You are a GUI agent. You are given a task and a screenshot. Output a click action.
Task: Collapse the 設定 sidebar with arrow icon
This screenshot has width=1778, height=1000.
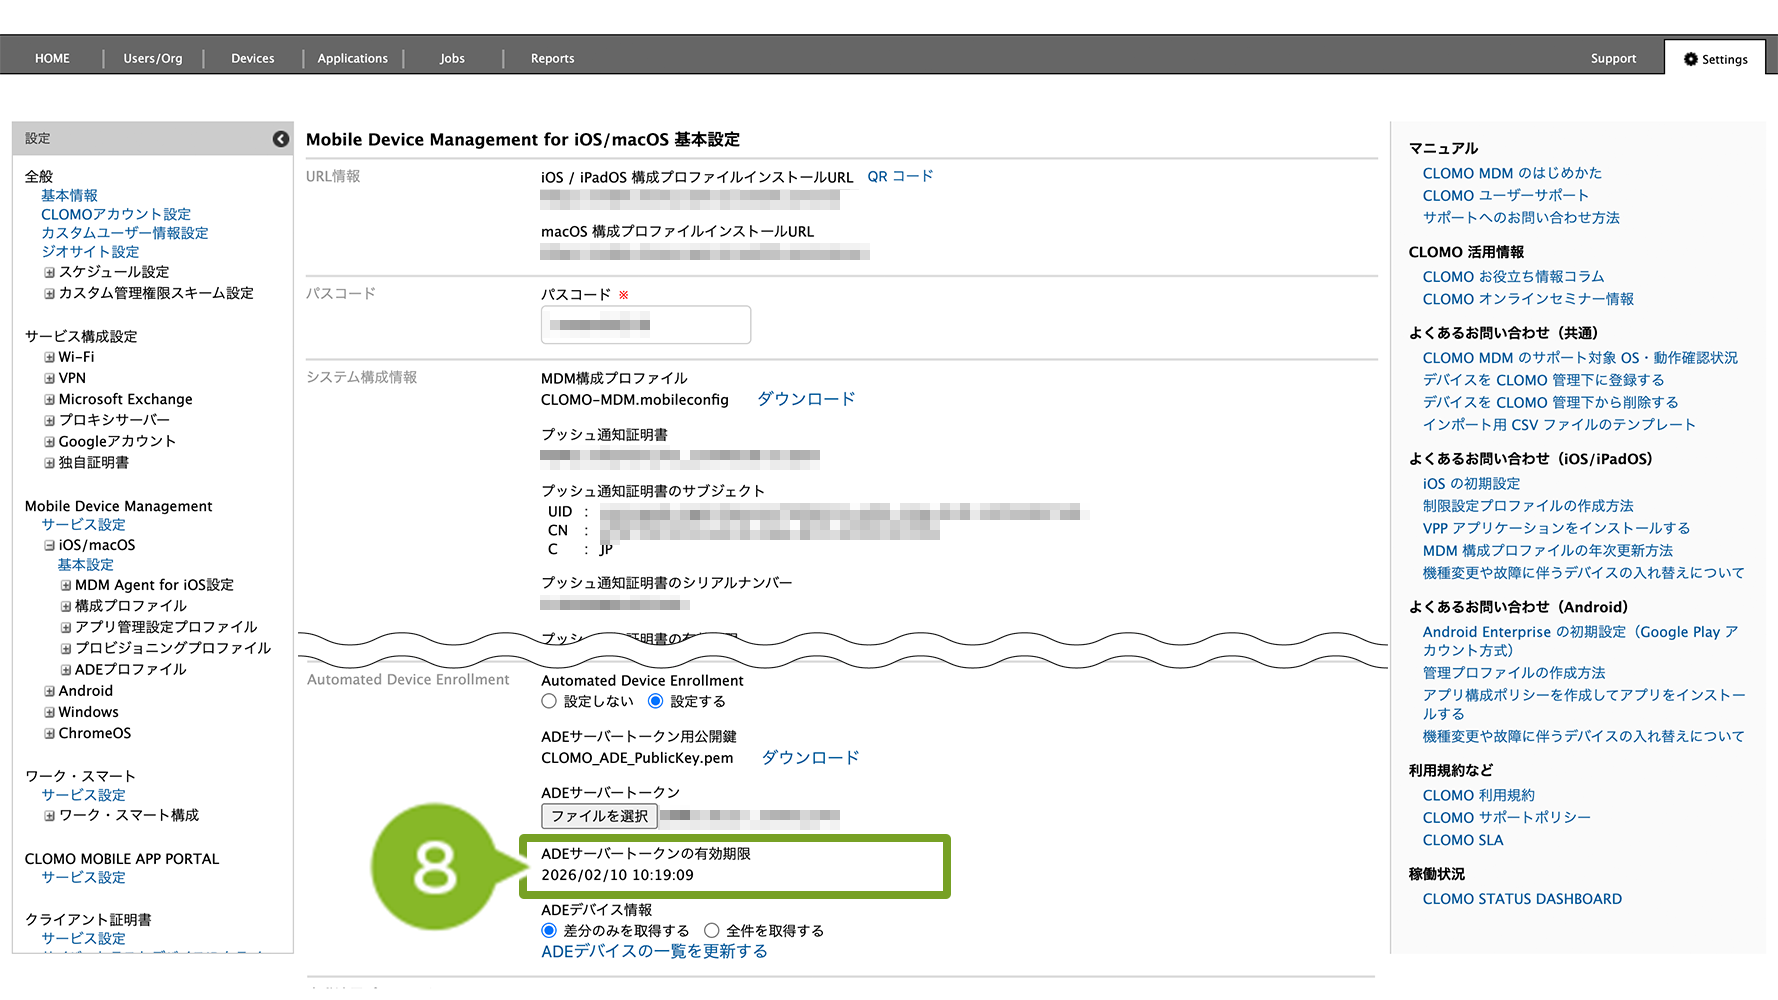point(281,139)
